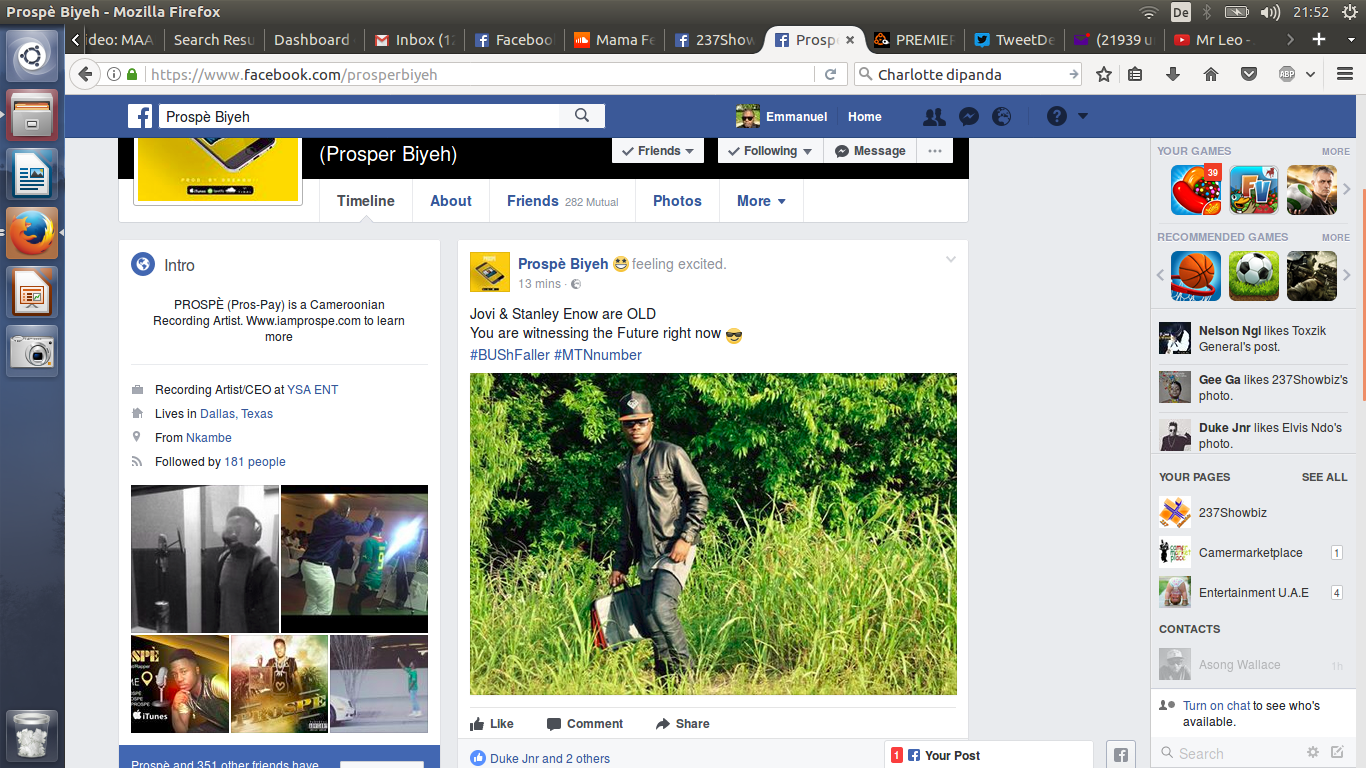The width and height of the screenshot is (1366, 768).
Task: Click the Message button
Action: tap(870, 151)
